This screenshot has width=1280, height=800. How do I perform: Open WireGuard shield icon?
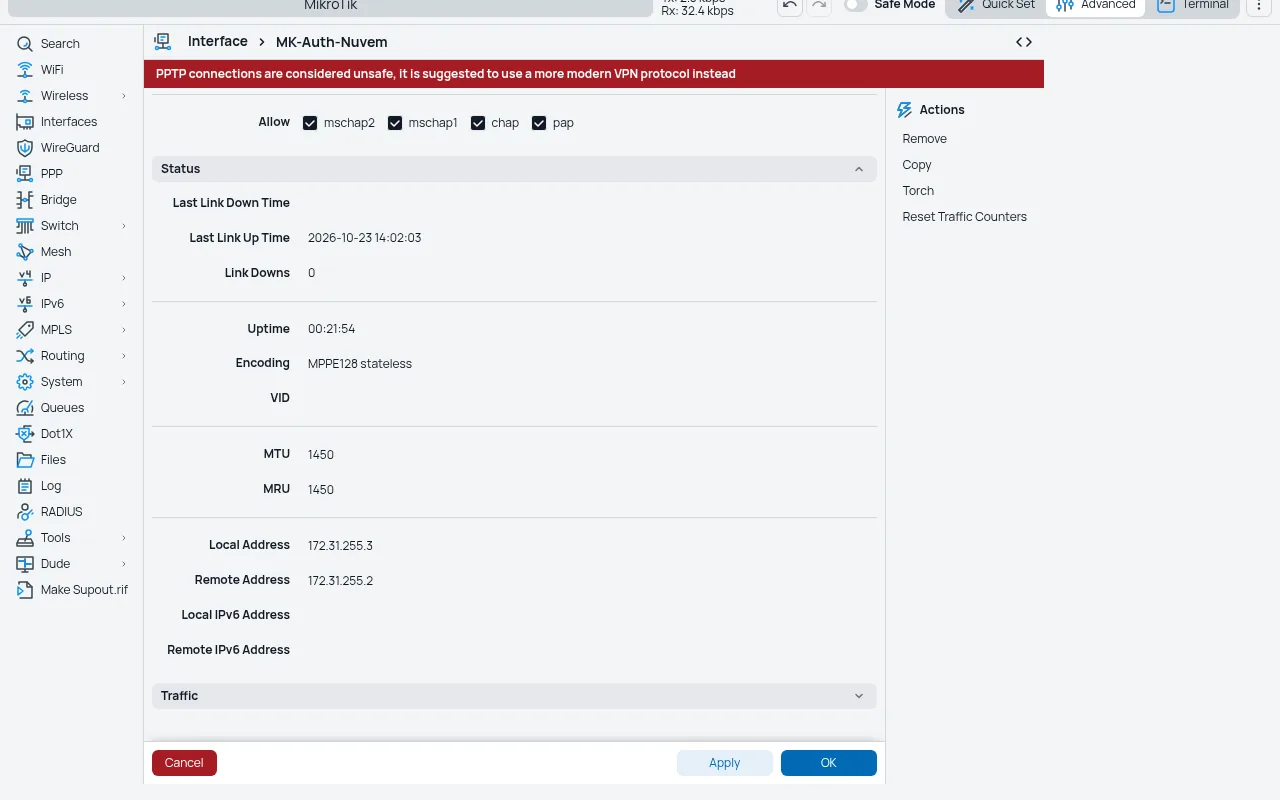click(x=25, y=148)
